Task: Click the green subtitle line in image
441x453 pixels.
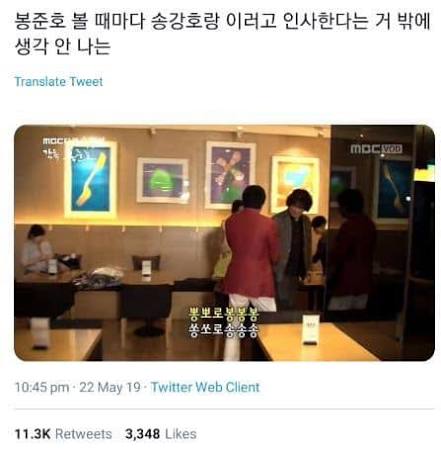Action: coord(223,314)
